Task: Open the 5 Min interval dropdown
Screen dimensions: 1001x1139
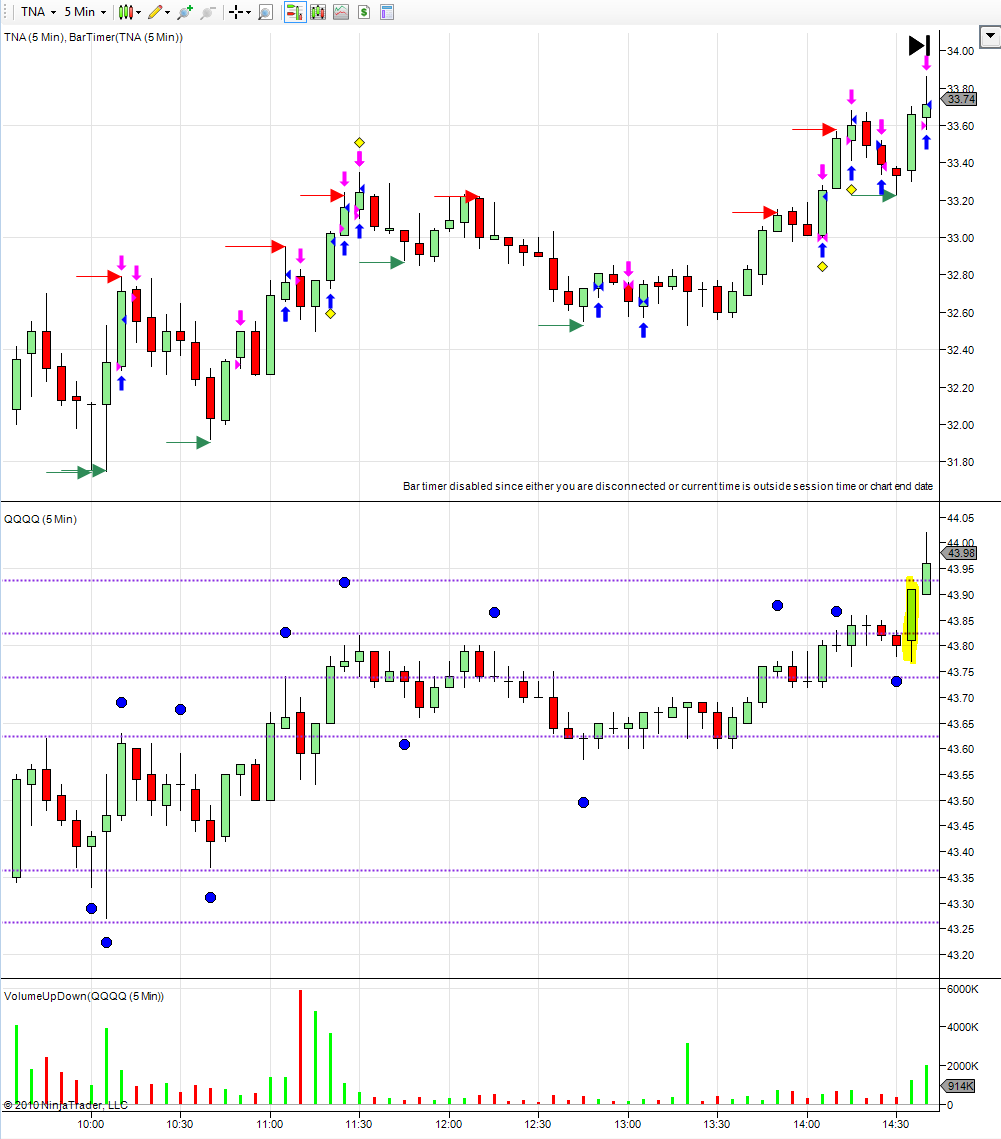Action: [85, 12]
